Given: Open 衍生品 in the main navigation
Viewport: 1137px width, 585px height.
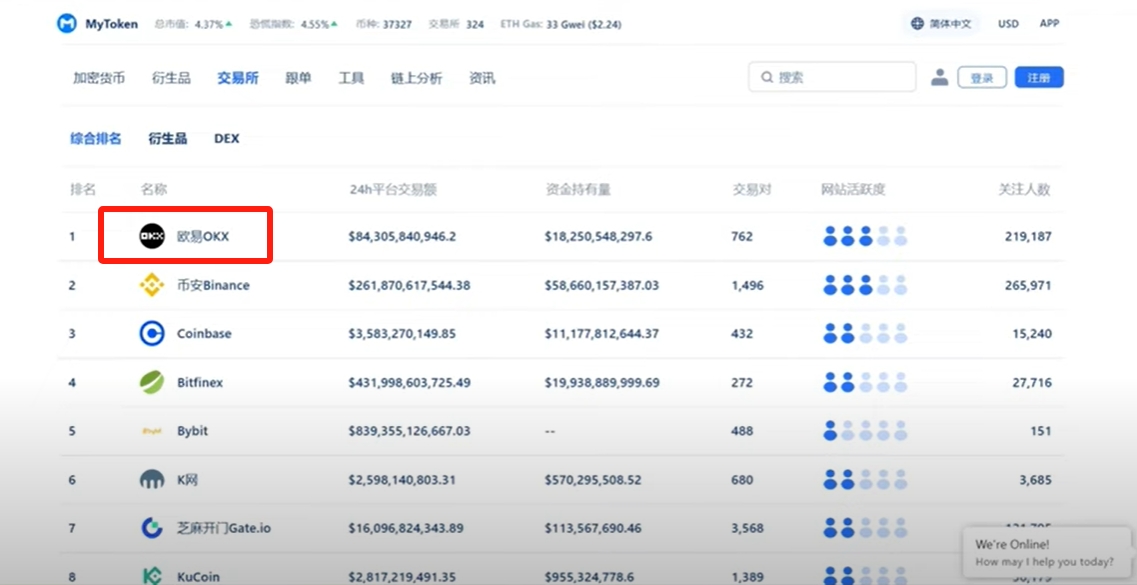Looking at the screenshot, I should point(171,78).
